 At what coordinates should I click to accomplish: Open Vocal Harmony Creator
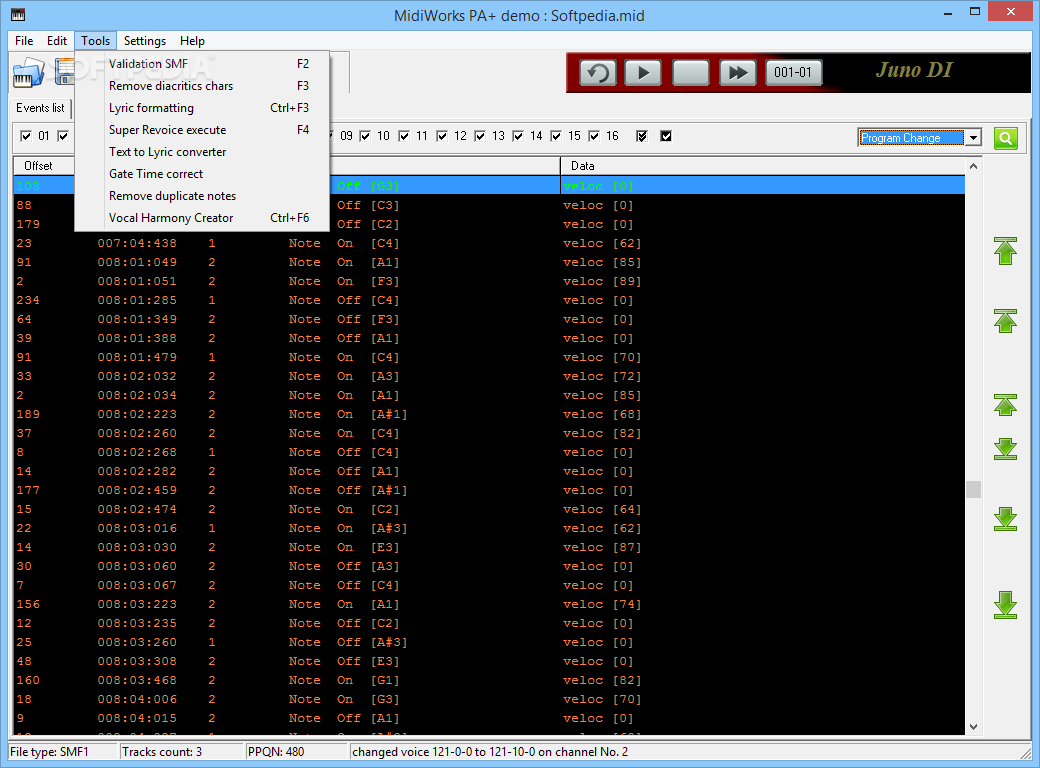(202, 218)
